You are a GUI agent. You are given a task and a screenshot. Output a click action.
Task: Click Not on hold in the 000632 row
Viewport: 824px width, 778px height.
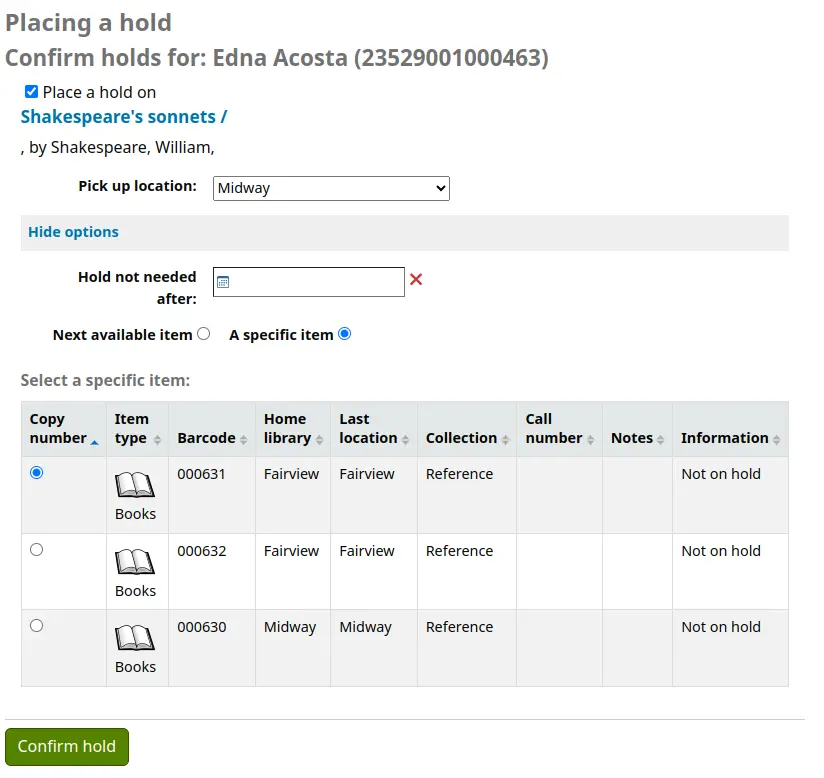coord(721,551)
